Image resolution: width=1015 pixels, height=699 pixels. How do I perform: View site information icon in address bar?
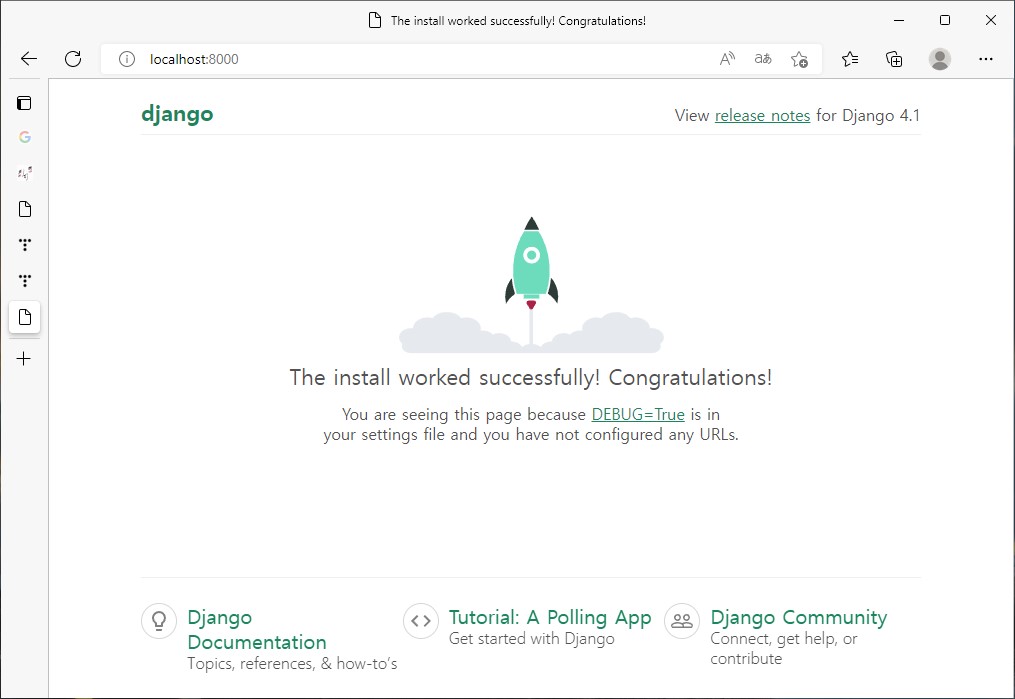point(127,59)
